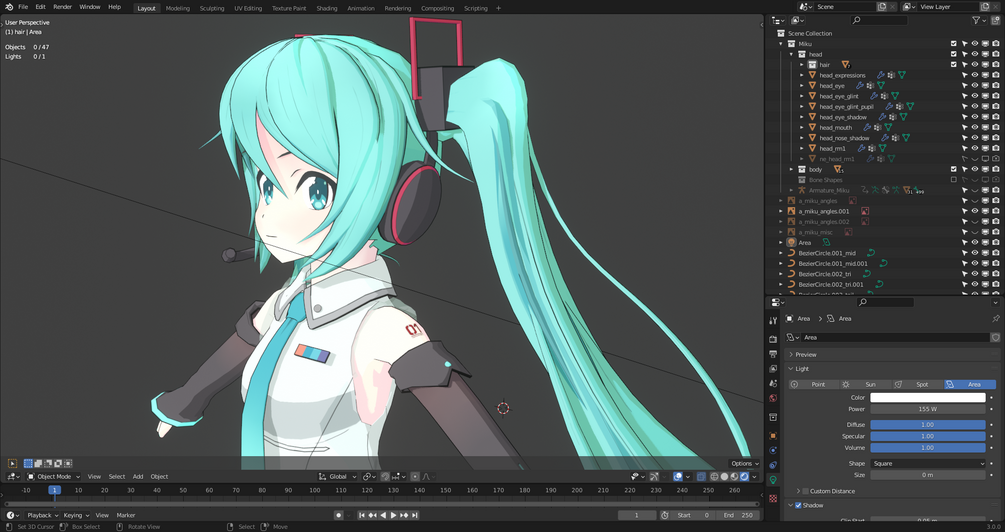Image resolution: width=1005 pixels, height=532 pixels.
Task: Open the Global transform orientation dropdown
Action: pos(338,477)
